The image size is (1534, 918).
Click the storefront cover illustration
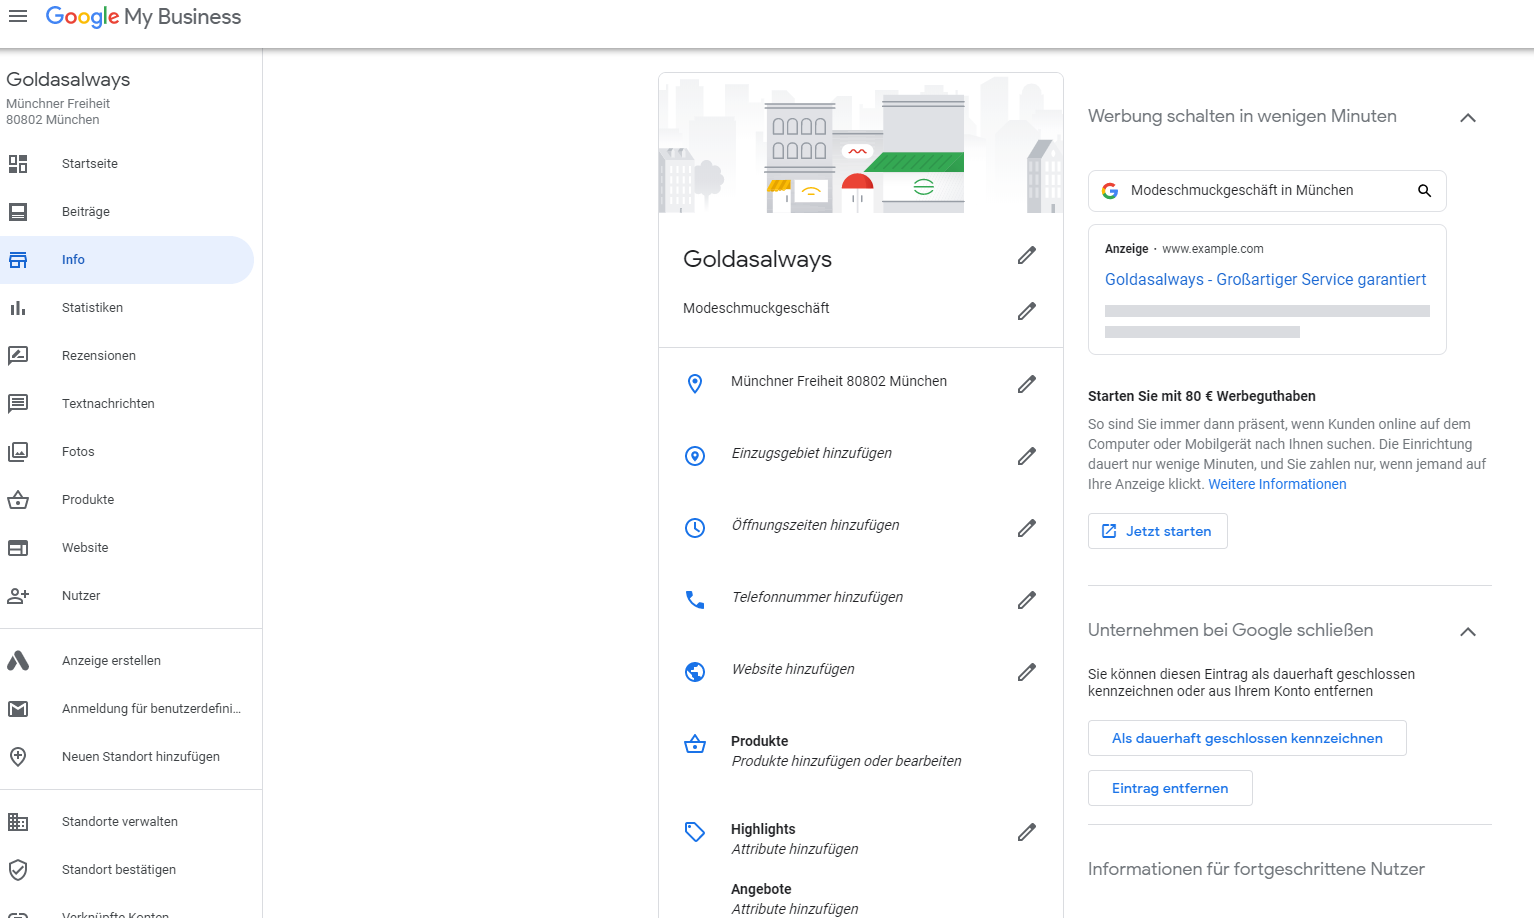861,143
